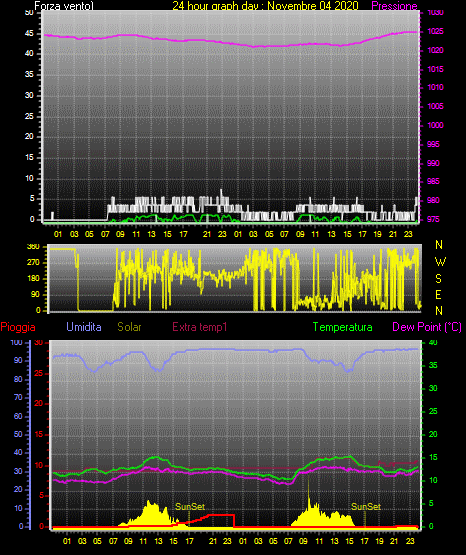Select the green 35 value on temperature axis
This screenshot has height=555, width=466.
click(x=433, y=365)
